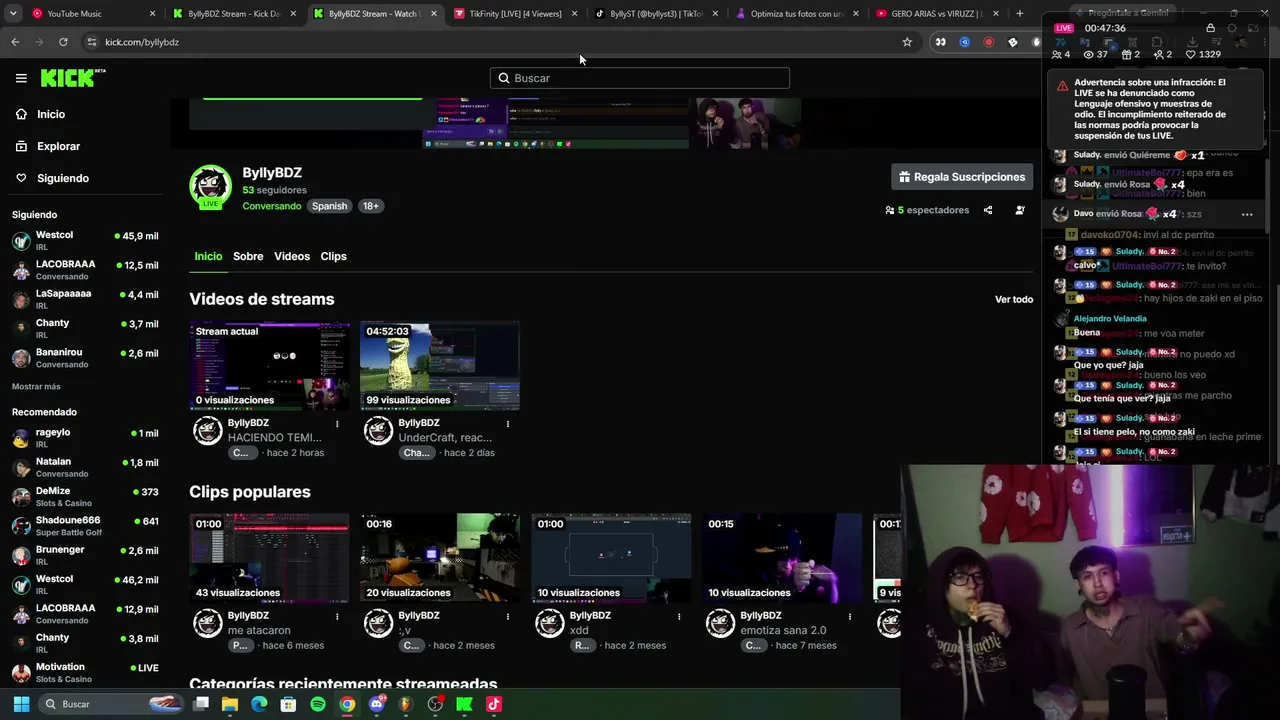Viewport: 1280px width, 720px height.
Task: Open Explorar in the sidebar
Action: (58, 146)
